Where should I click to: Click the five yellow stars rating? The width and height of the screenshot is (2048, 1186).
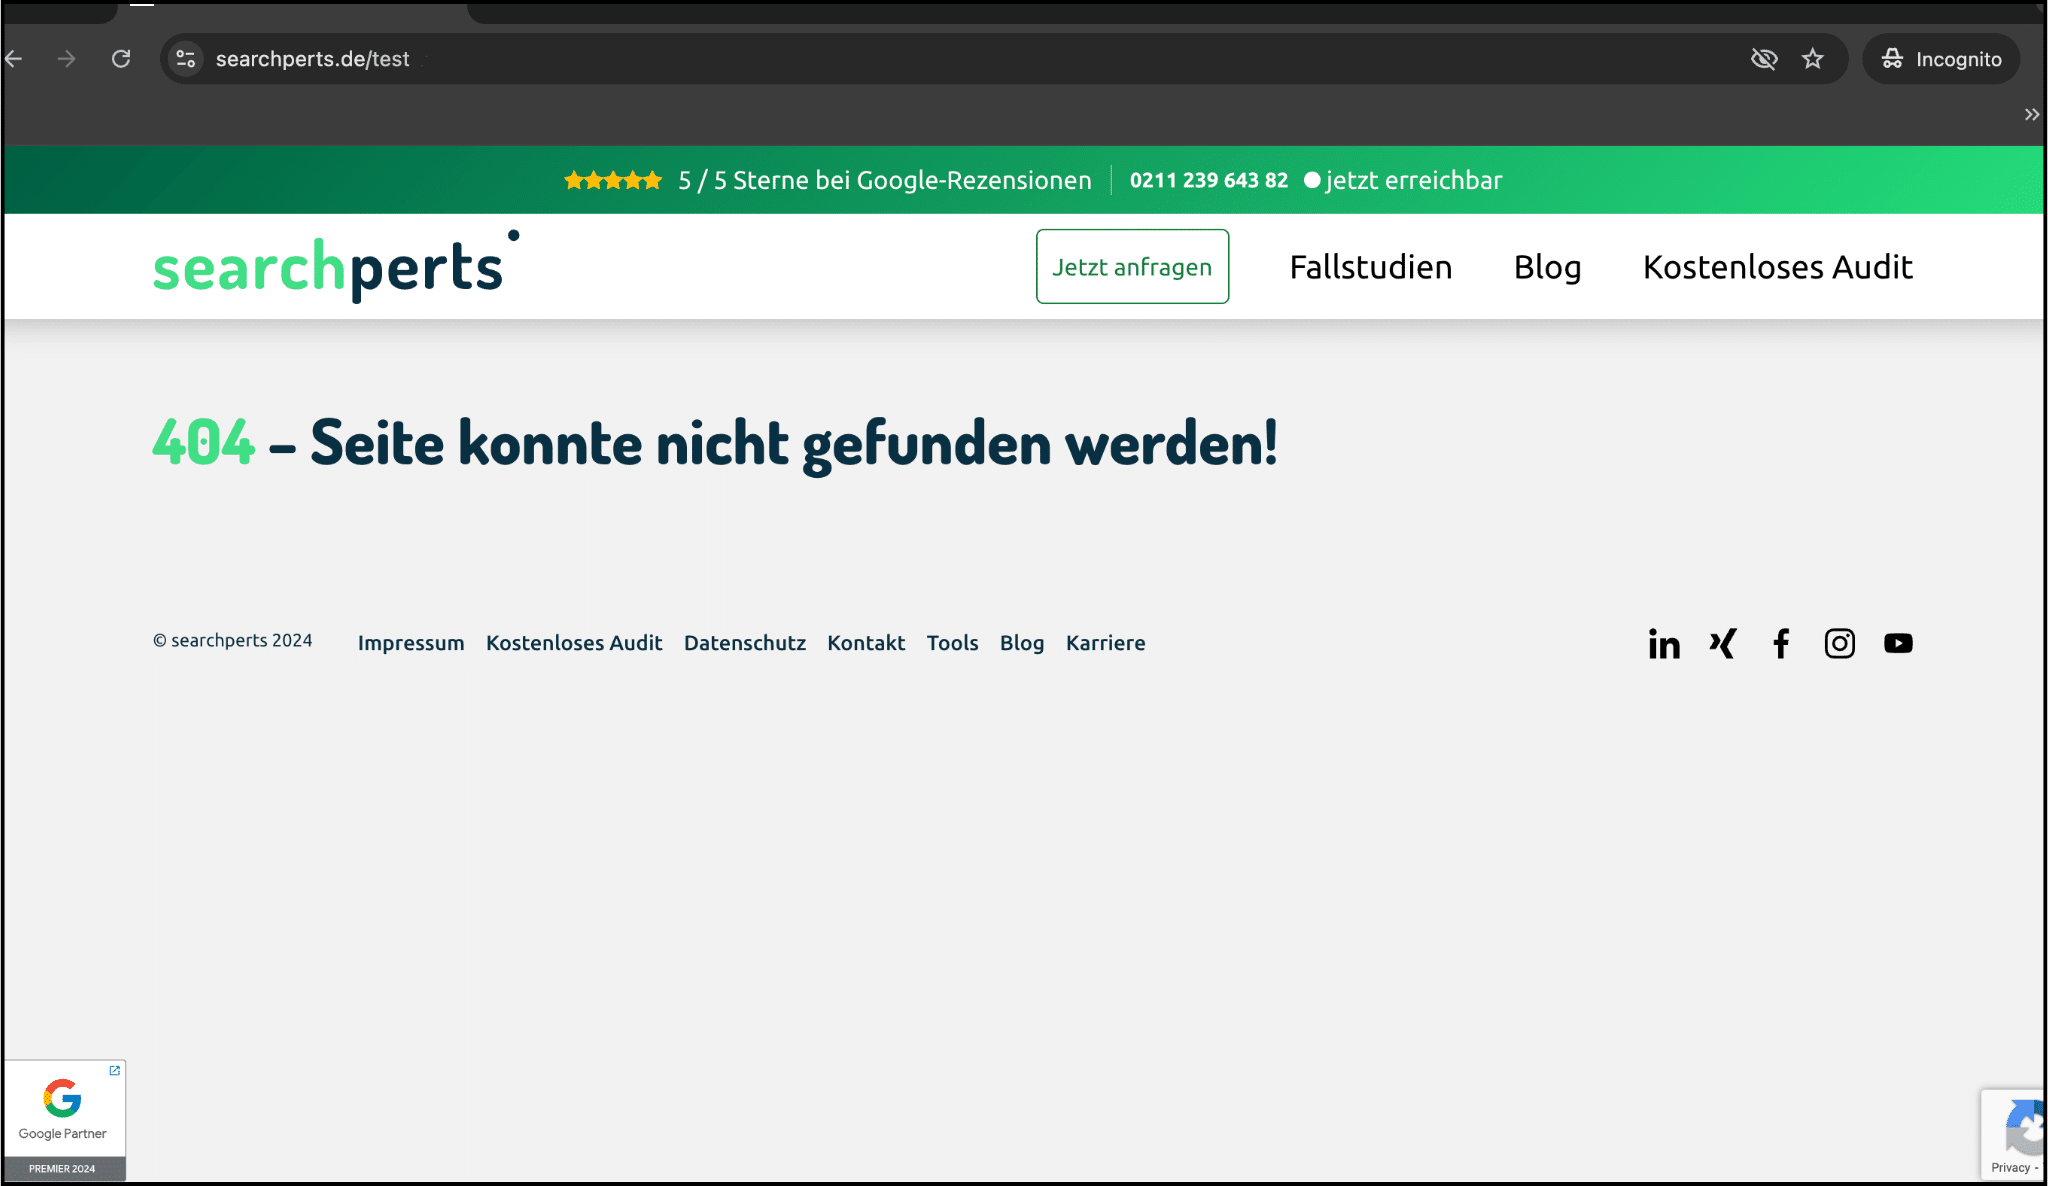coord(613,180)
